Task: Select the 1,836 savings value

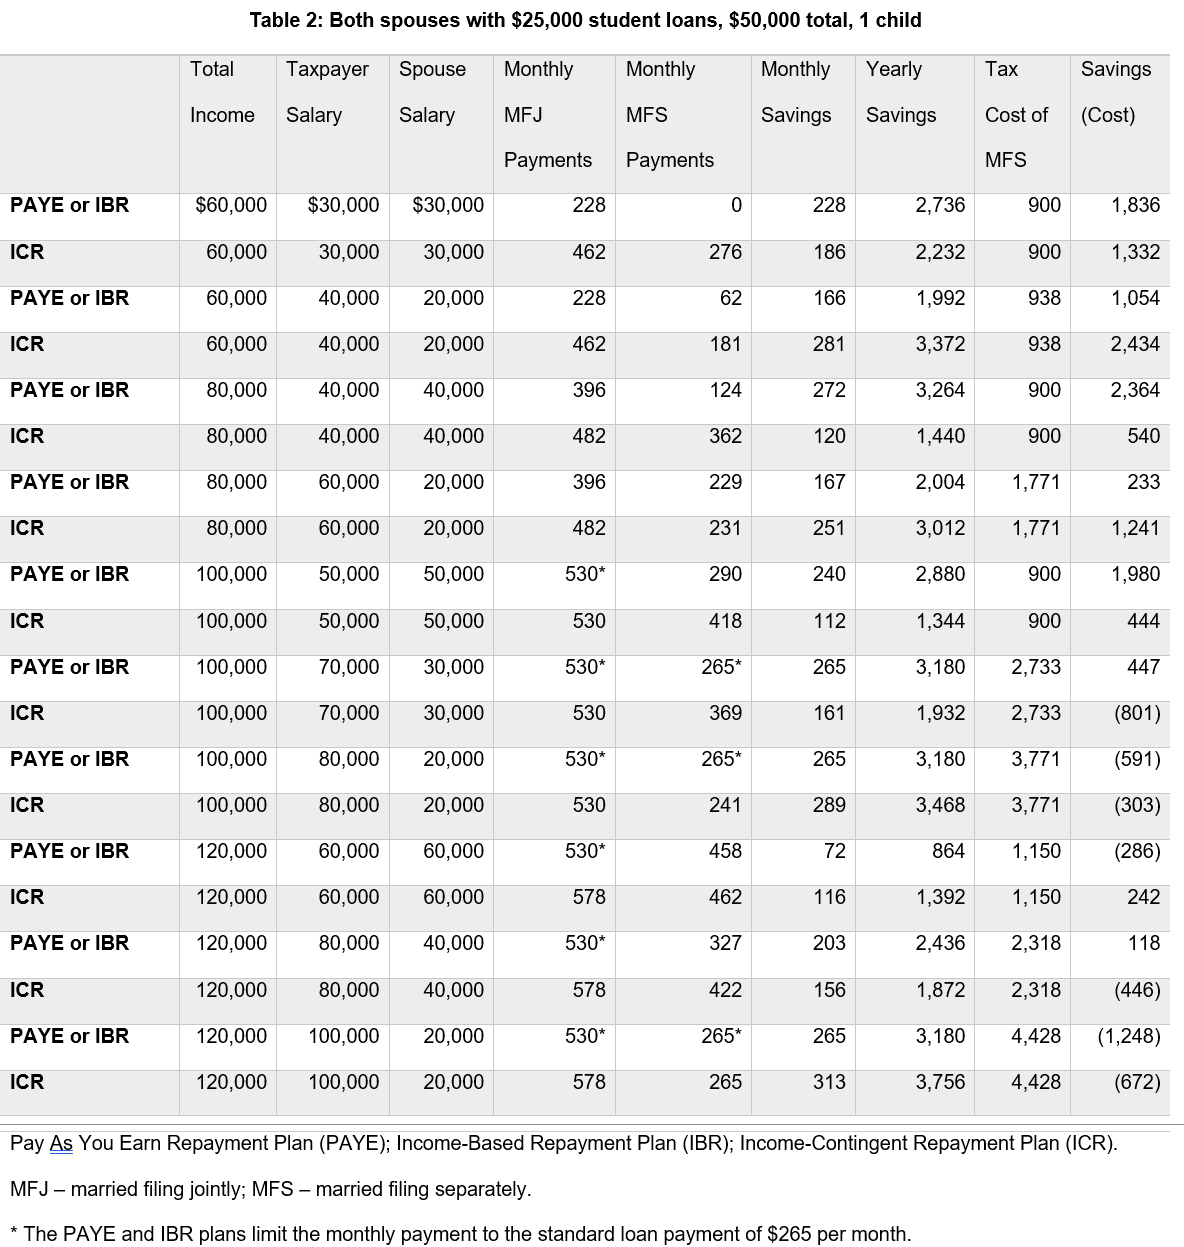Action: click(1135, 205)
